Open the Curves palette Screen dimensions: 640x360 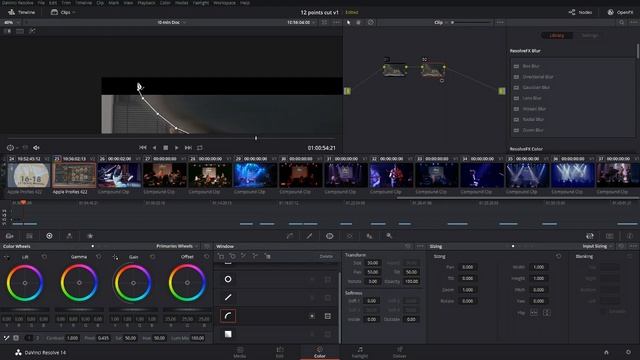coord(290,236)
